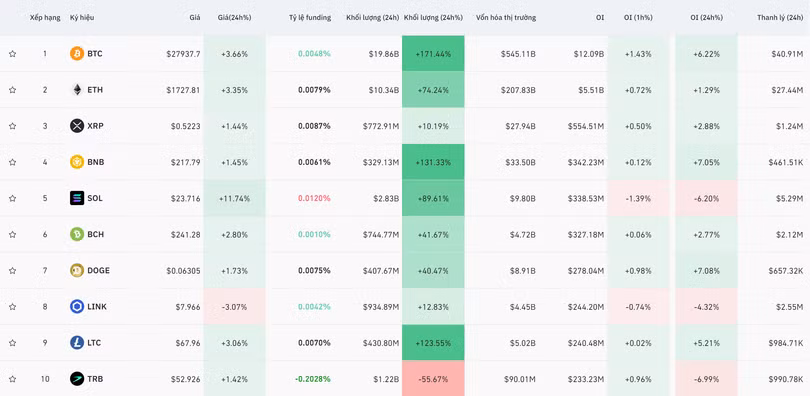
Task: Click BTC market cap $545.11B
Action: tap(518, 54)
